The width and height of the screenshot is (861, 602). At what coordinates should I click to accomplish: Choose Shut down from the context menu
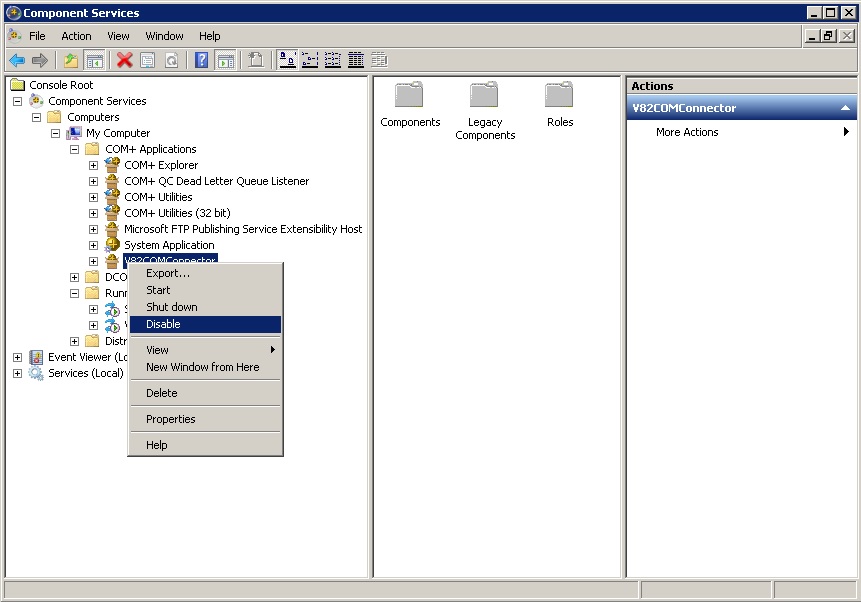tap(205, 307)
